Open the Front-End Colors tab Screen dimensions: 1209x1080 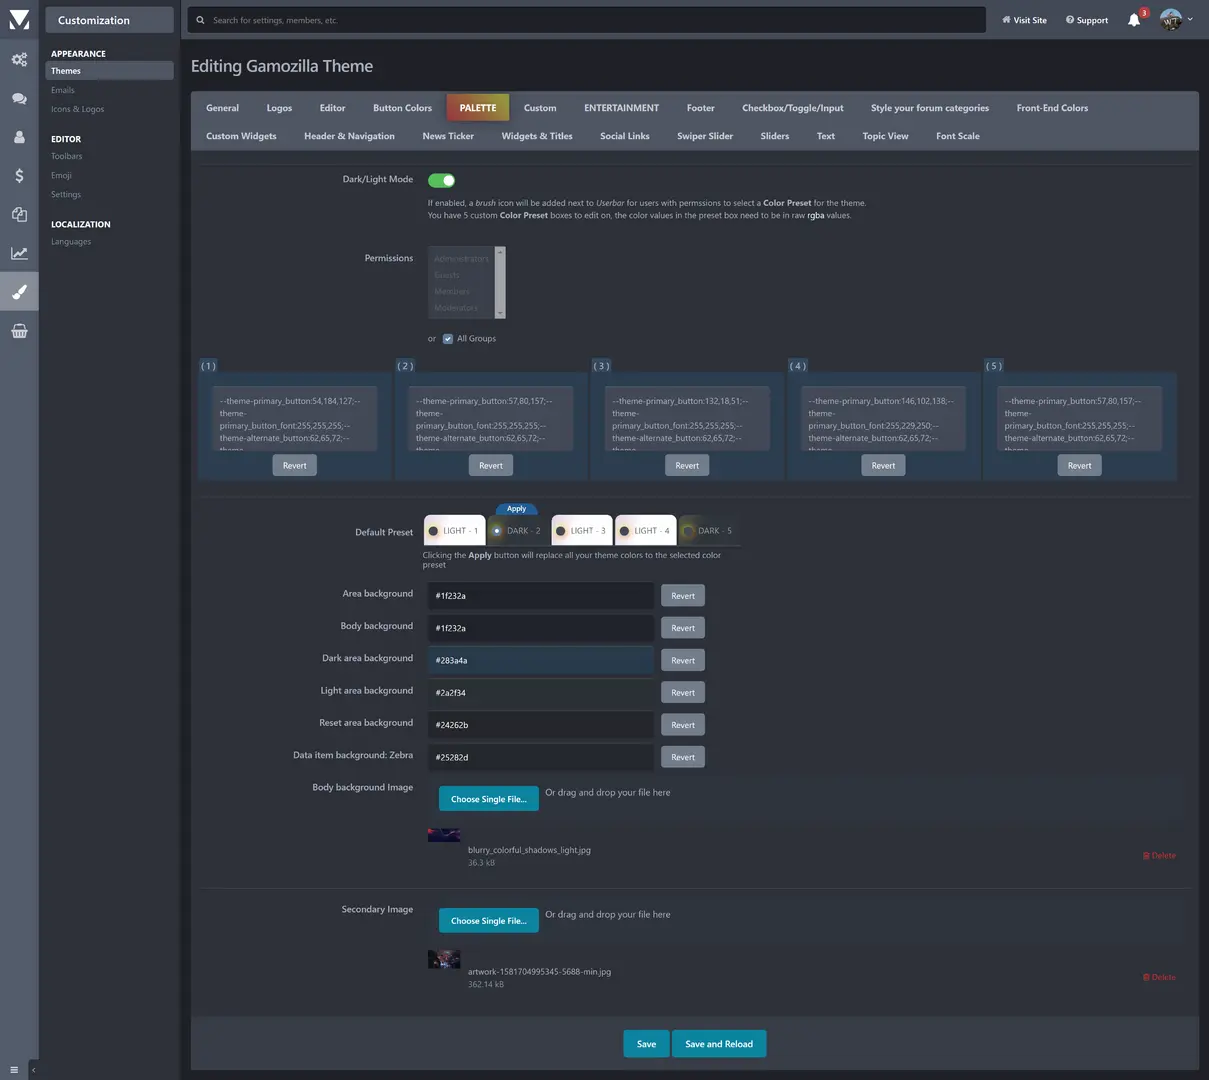click(x=1052, y=108)
